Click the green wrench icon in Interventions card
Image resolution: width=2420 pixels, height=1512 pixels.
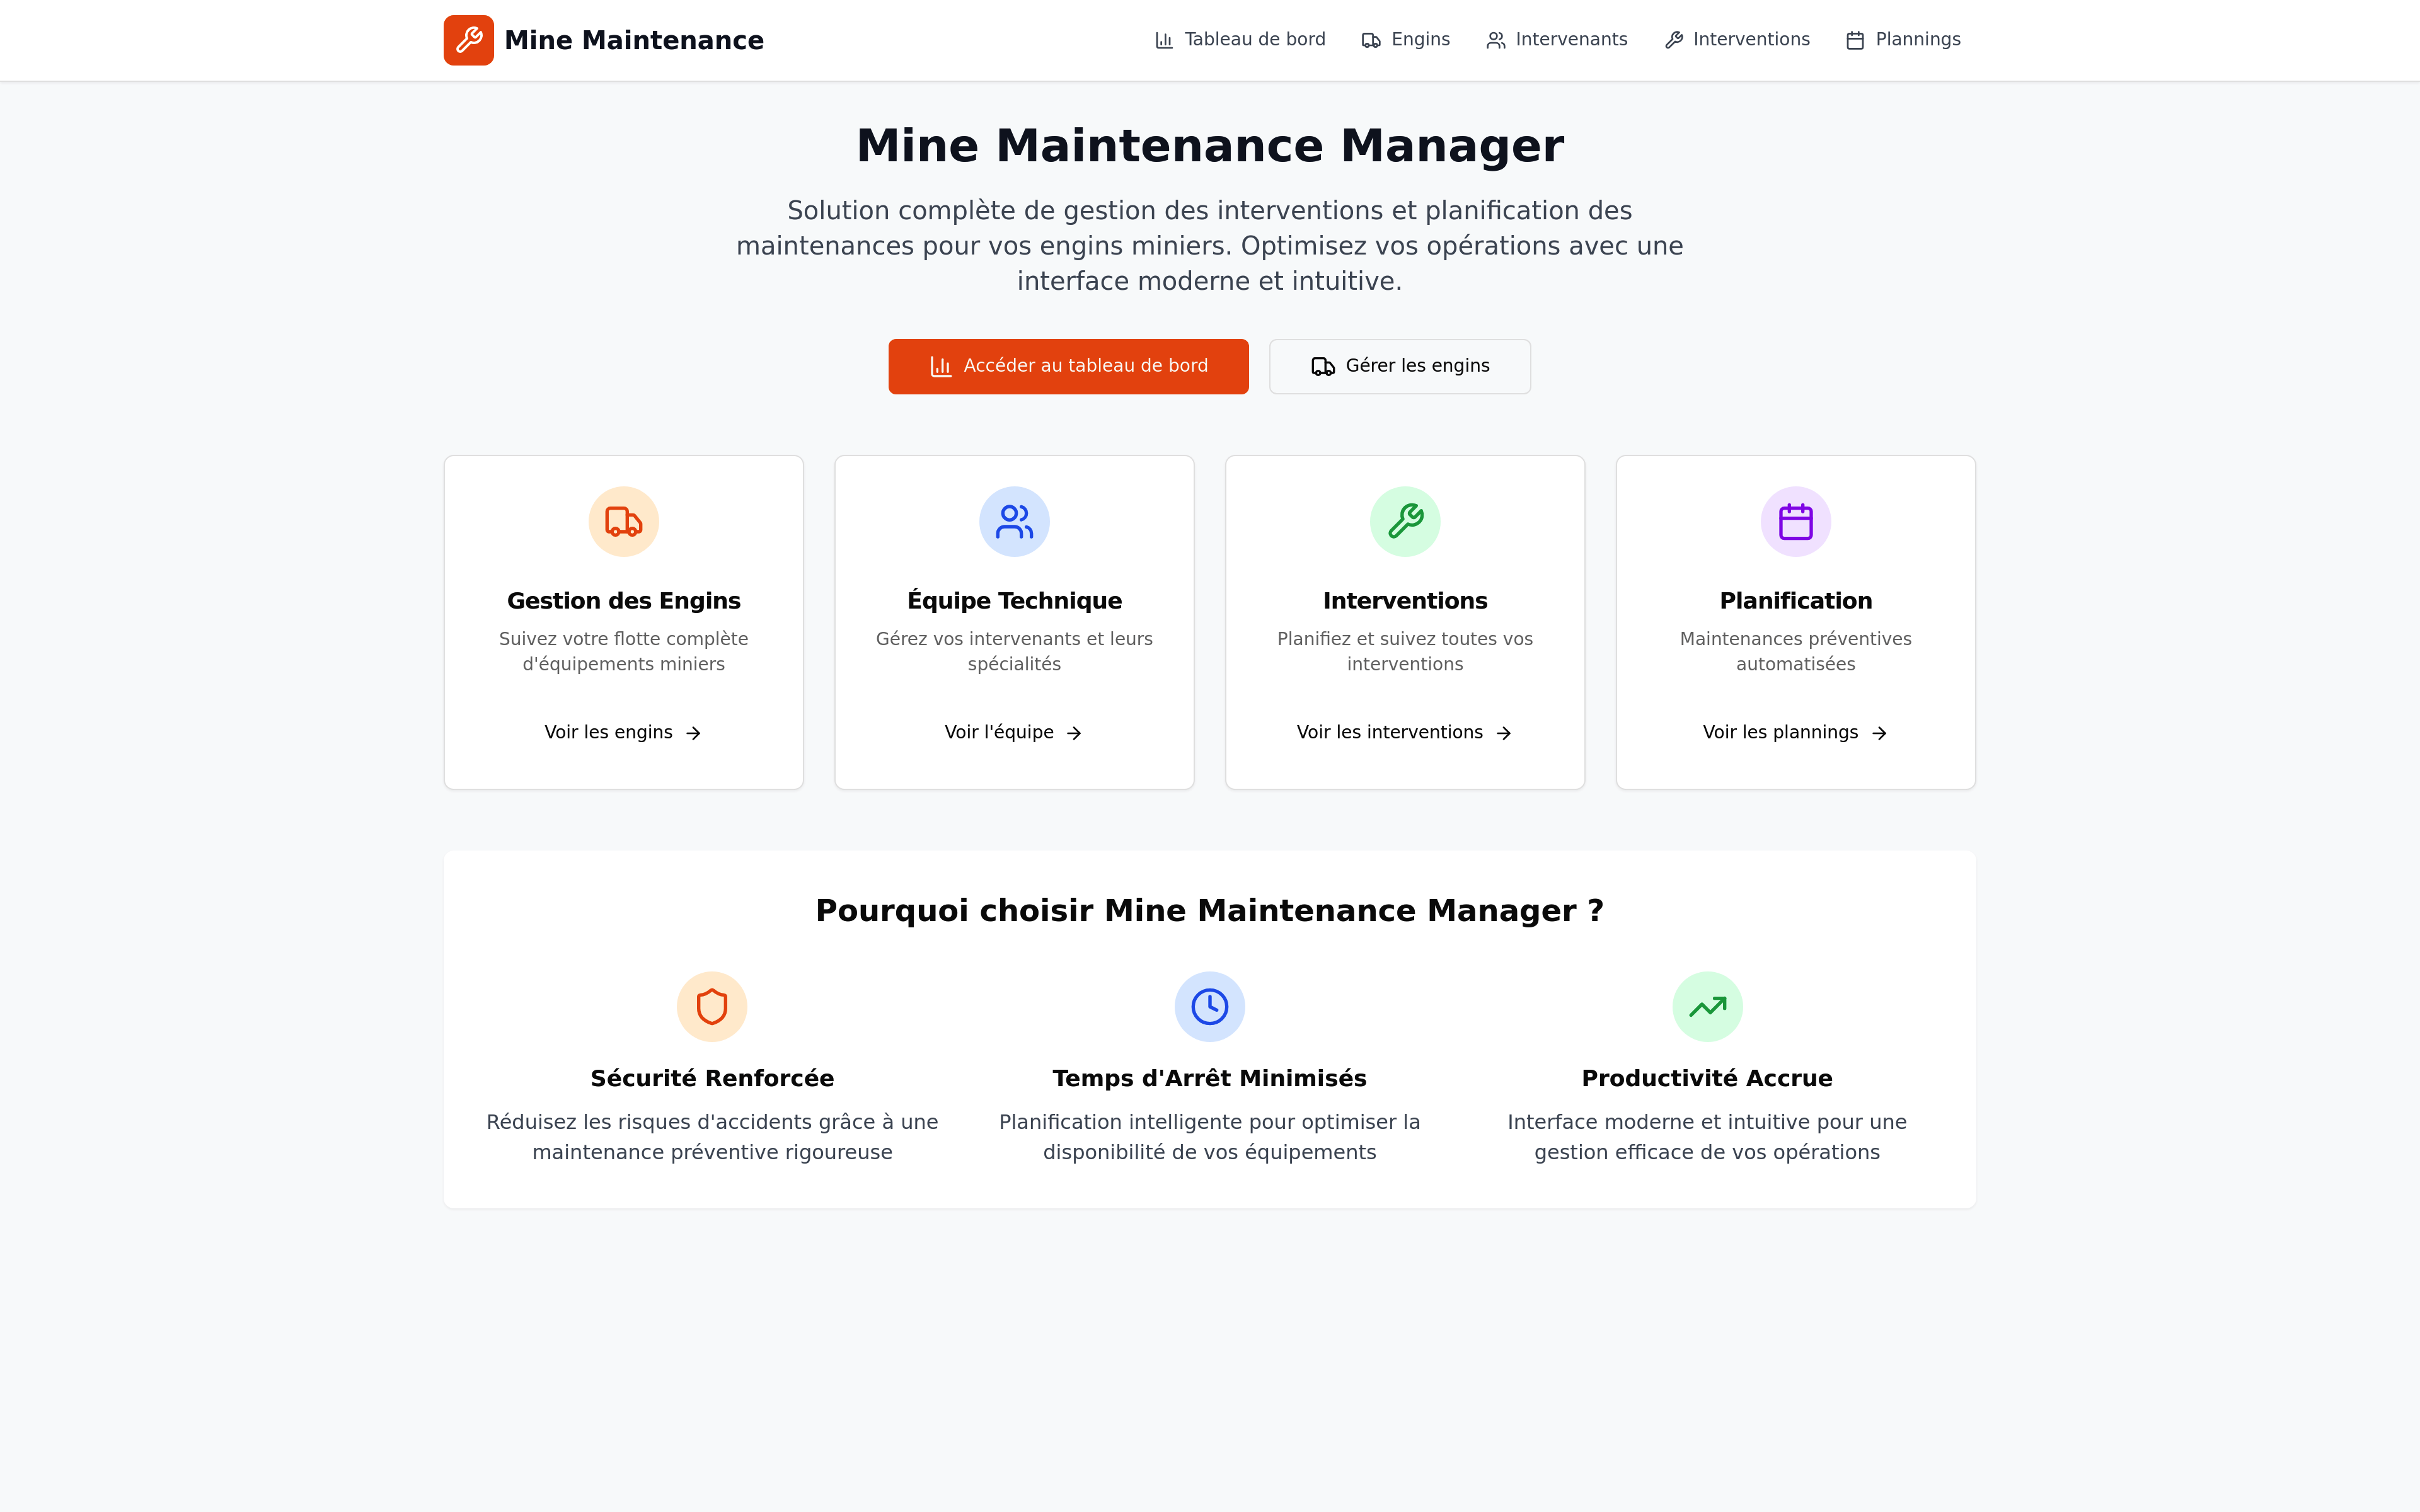pos(1405,521)
